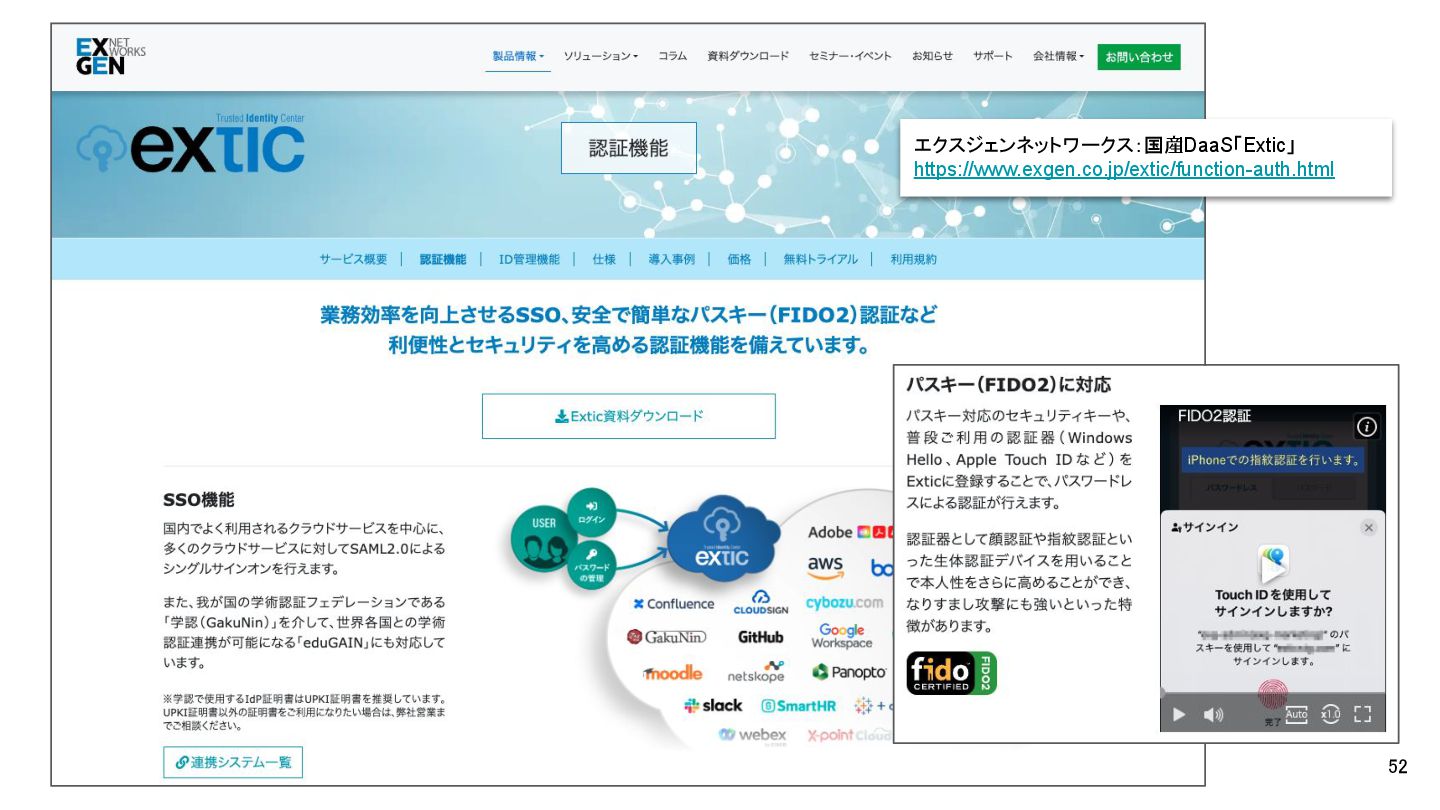The image size is (1440, 810).
Task: Select the 価格 sub-navigation tab
Action: [x=739, y=259]
